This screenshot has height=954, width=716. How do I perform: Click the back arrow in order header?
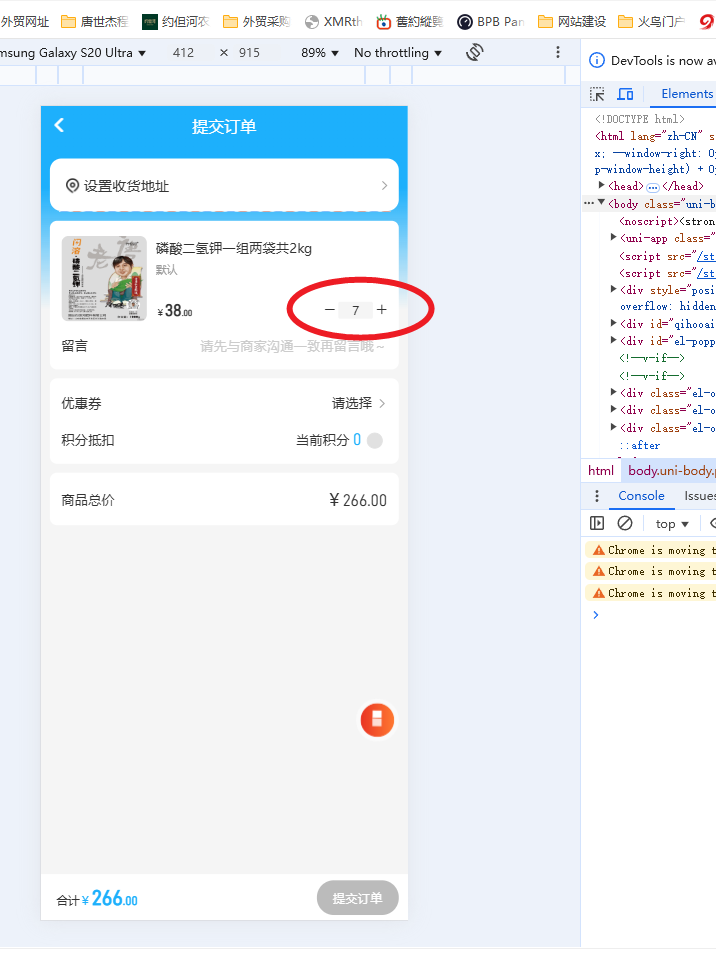pyautogui.click(x=59, y=125)
